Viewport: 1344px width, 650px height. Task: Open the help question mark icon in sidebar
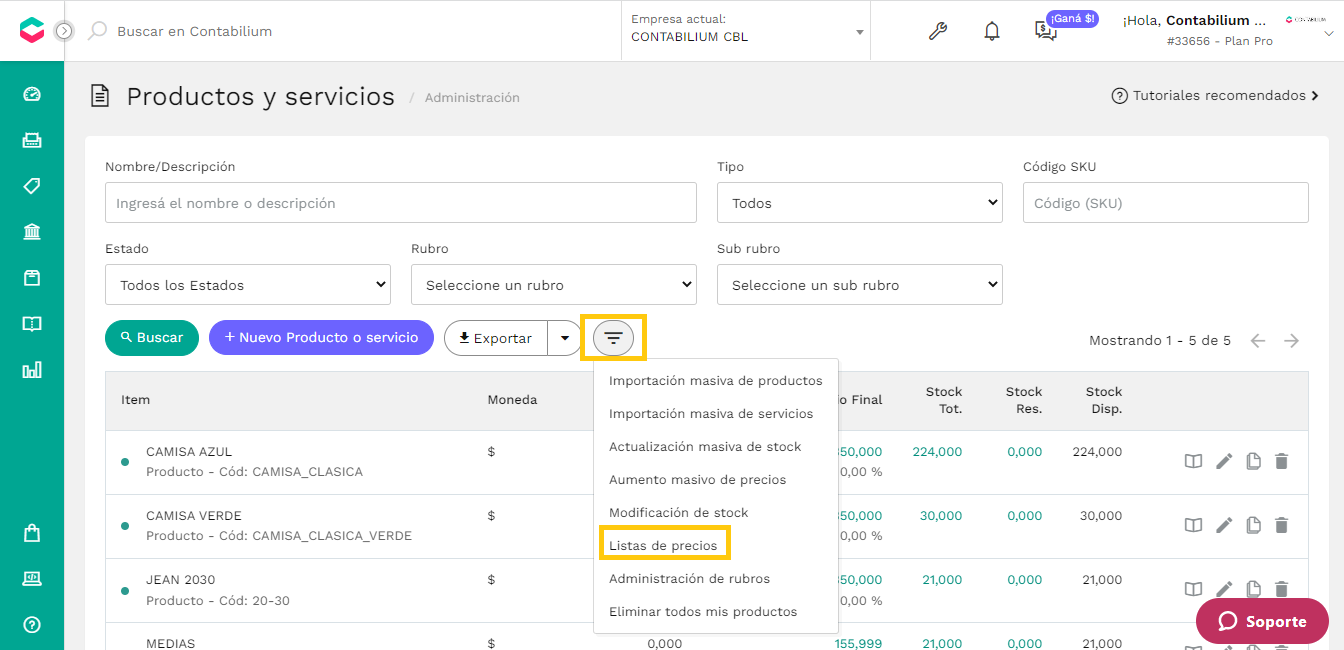(32, 625)
